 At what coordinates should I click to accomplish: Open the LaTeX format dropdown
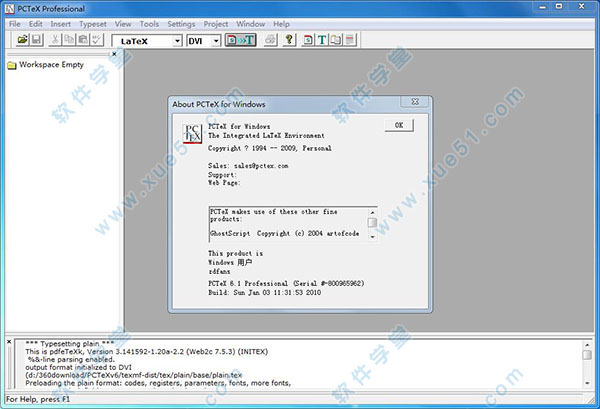click(177, 41)
